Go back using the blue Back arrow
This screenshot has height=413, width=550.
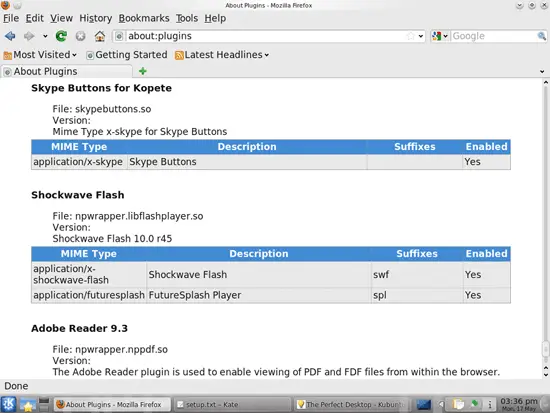(10, 36)
